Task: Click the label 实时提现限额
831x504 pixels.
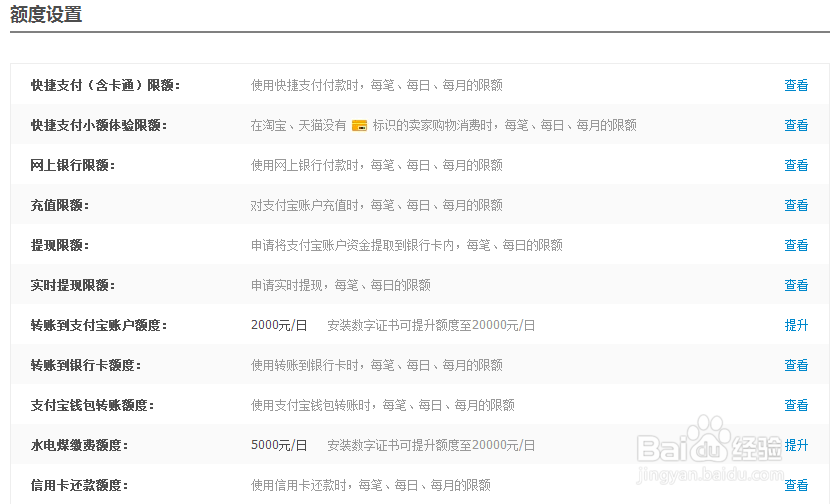Action: (x=73, y=286)
